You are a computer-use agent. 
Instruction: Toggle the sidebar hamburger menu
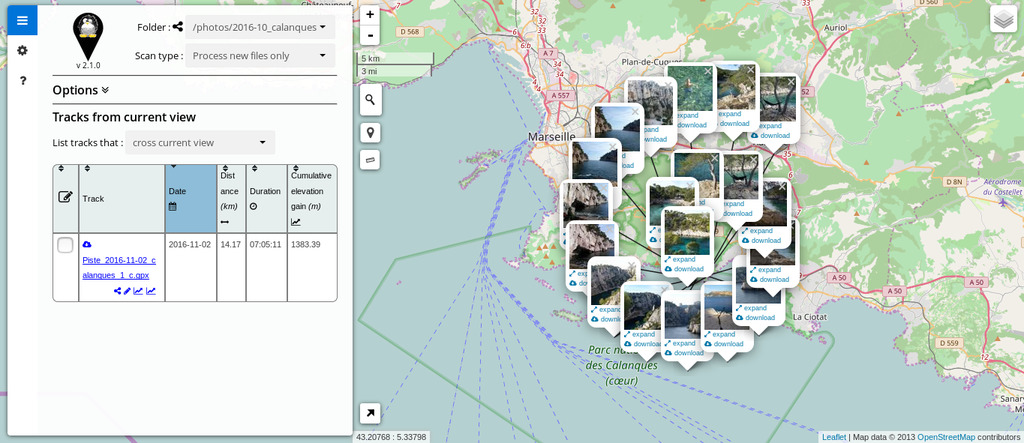coord(22,20)
